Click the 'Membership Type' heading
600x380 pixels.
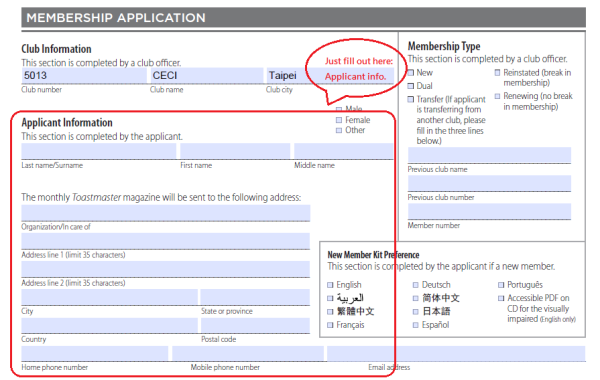point(444,46)
